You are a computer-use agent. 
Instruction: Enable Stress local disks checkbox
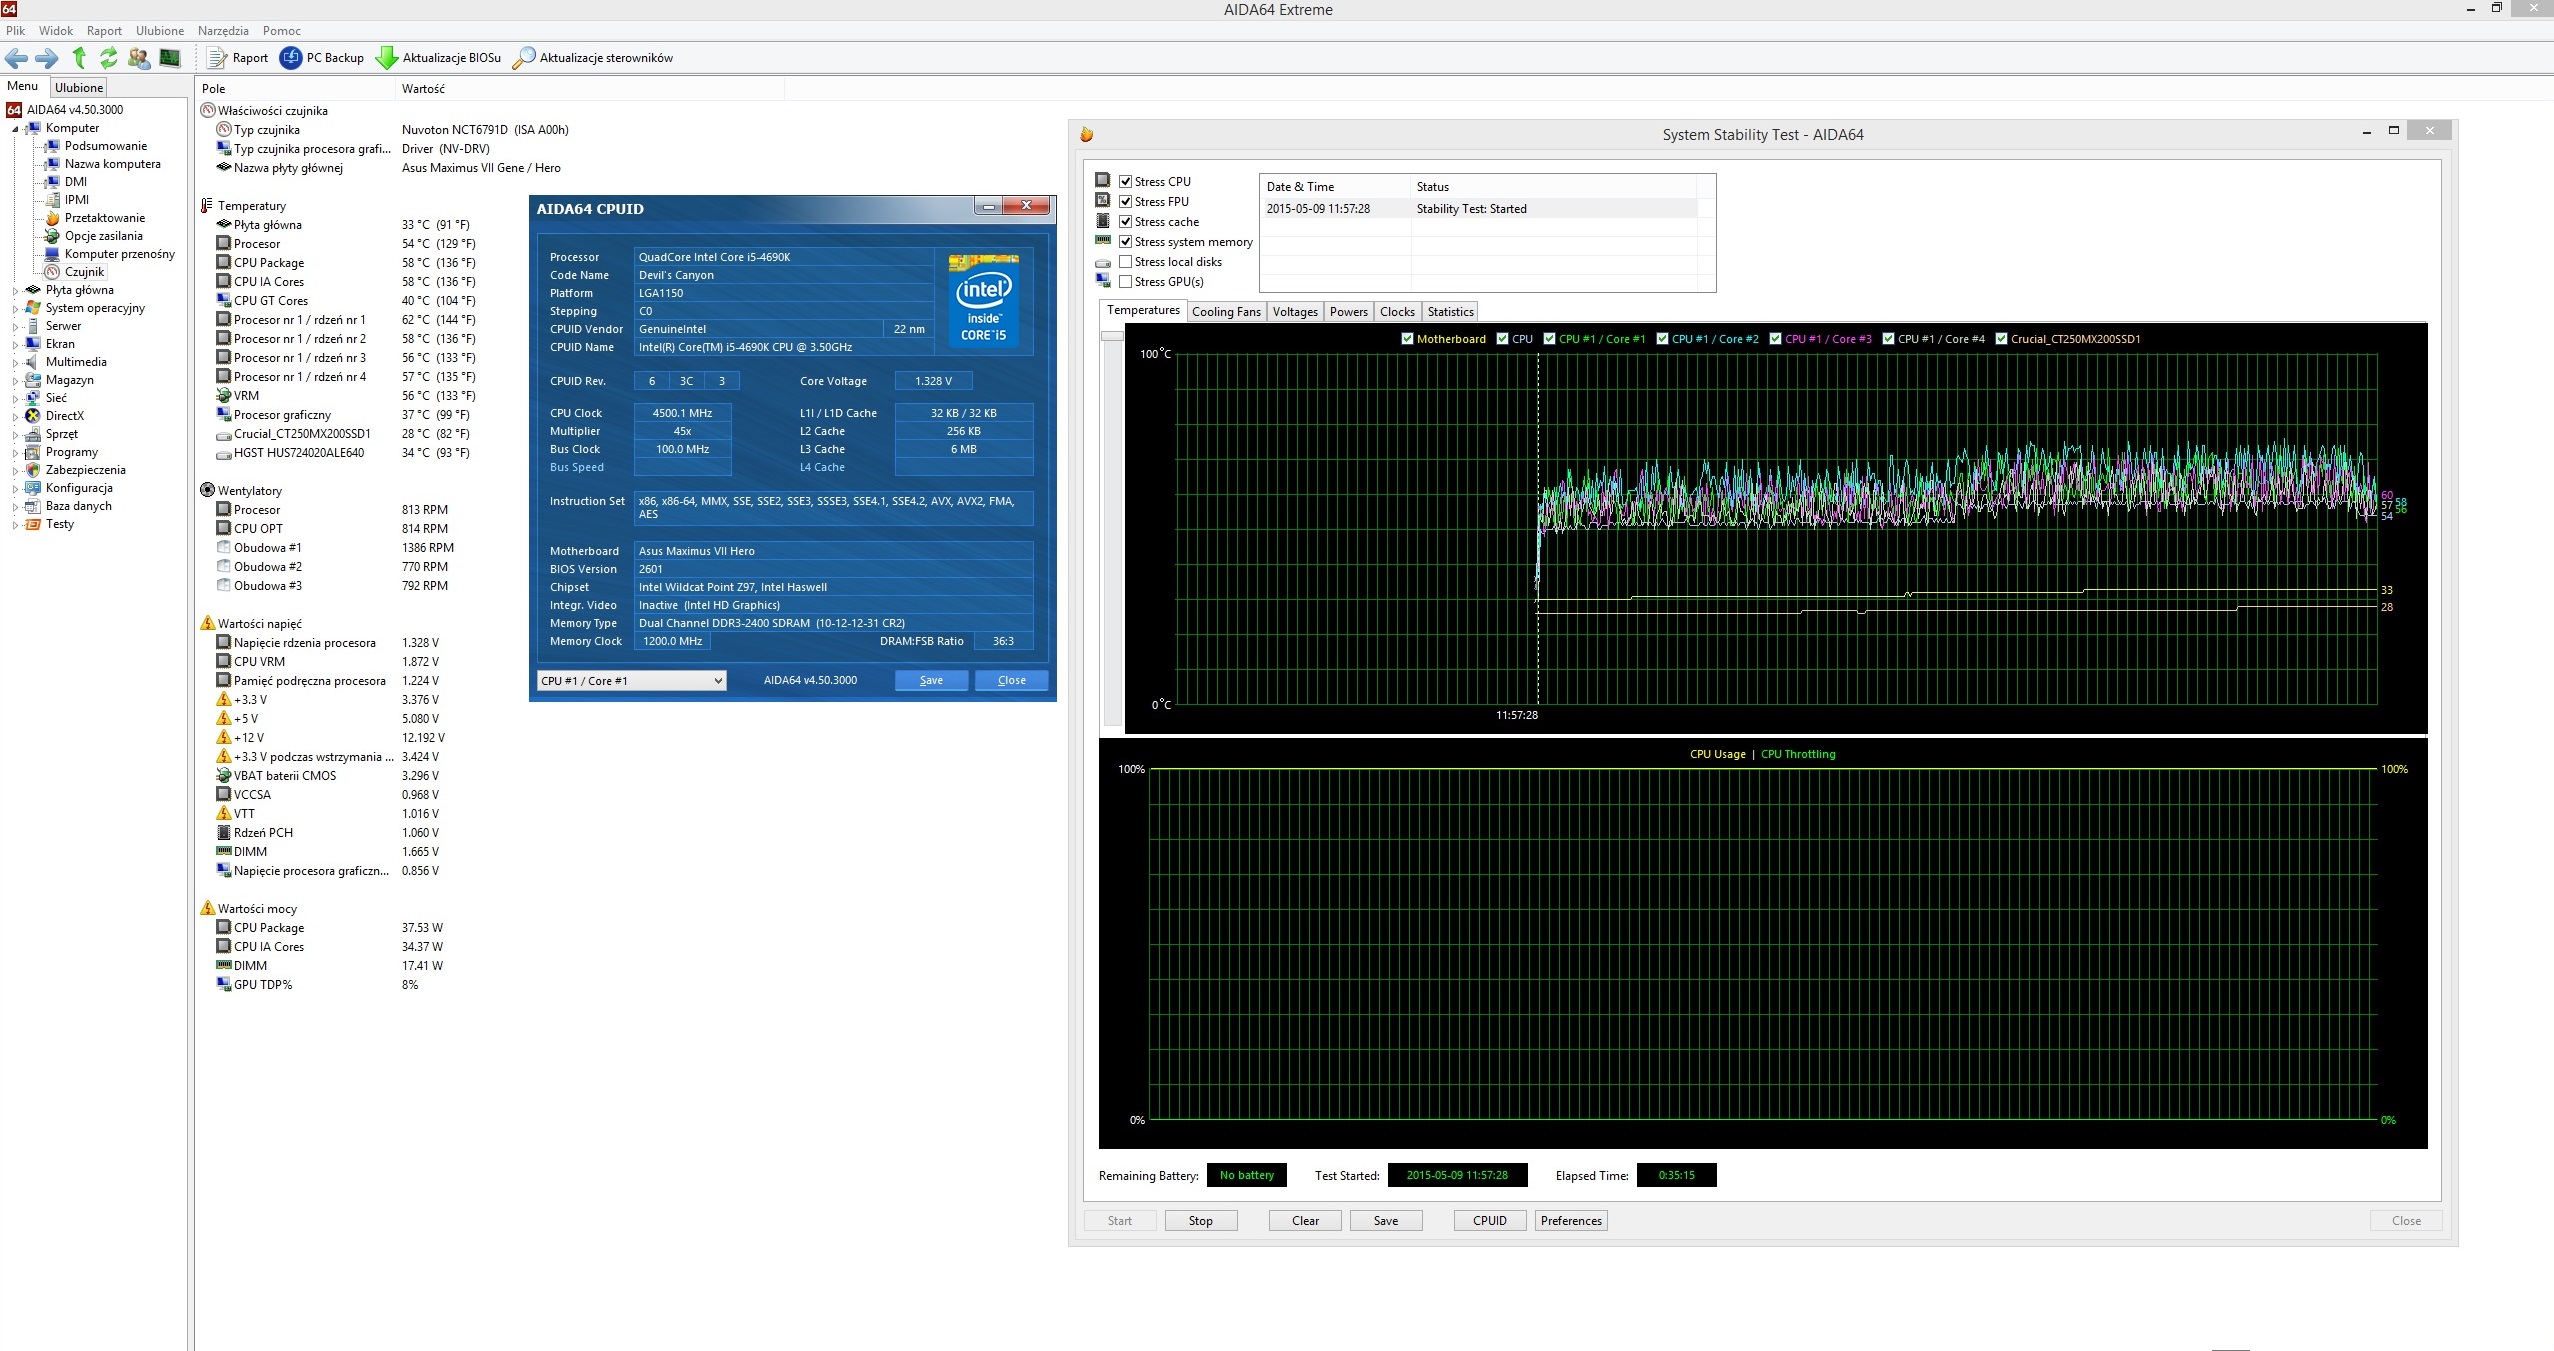(1125, 262)
